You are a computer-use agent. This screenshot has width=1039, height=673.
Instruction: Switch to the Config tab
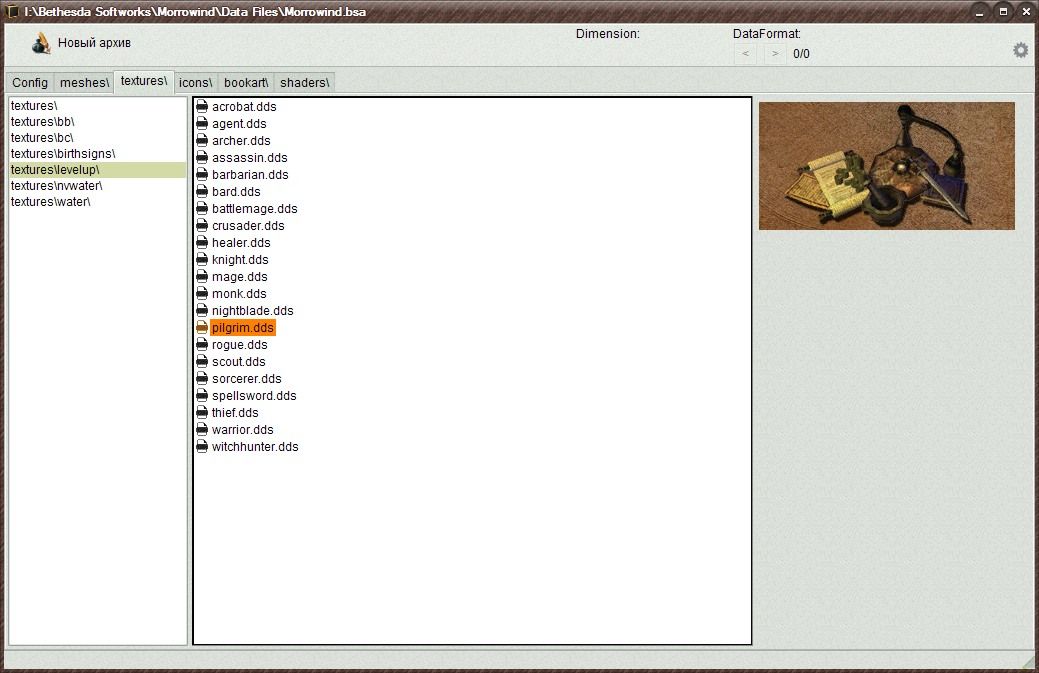30,82
